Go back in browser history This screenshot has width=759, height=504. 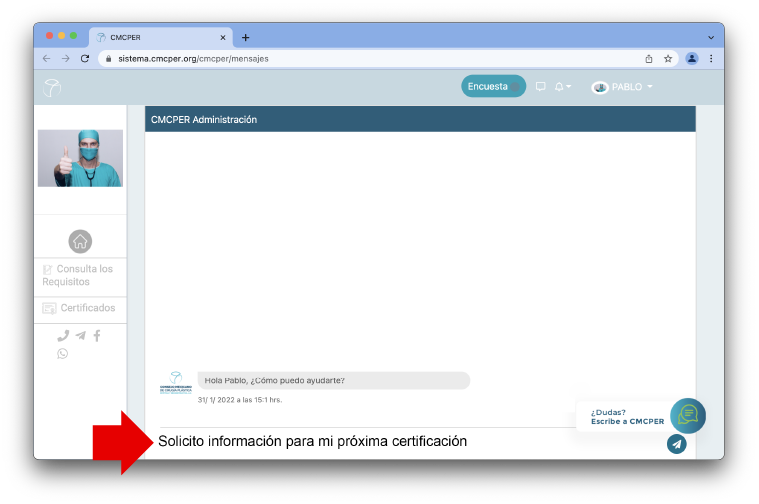46,59
